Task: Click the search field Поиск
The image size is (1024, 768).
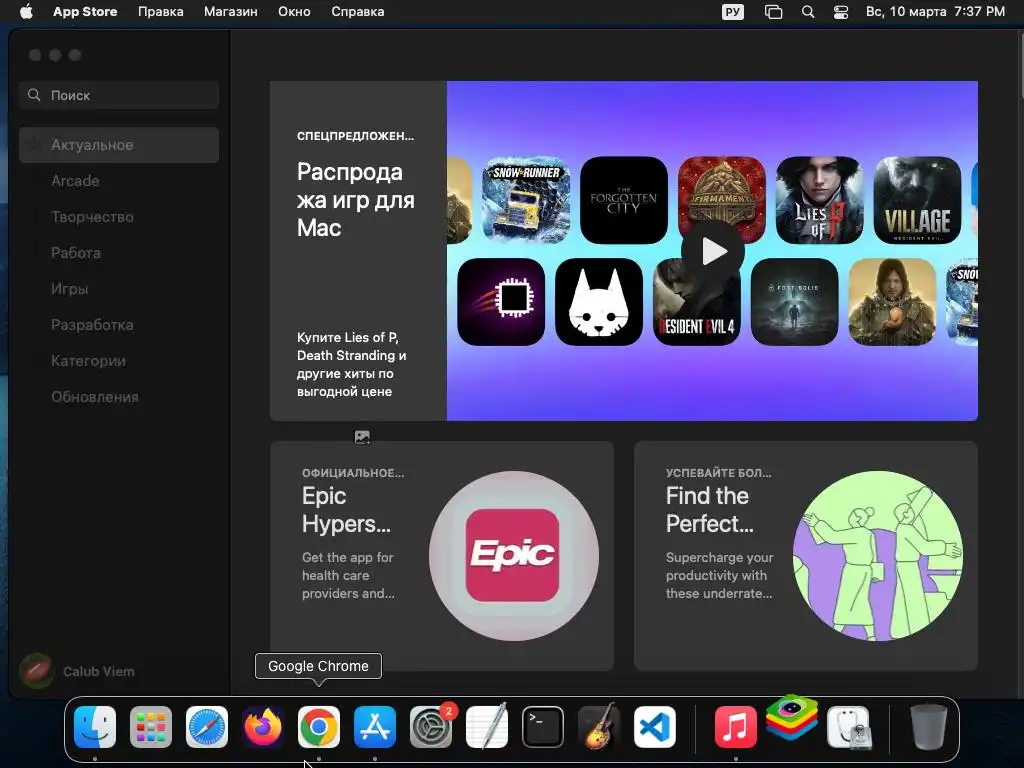Action: tap(119, 95)
